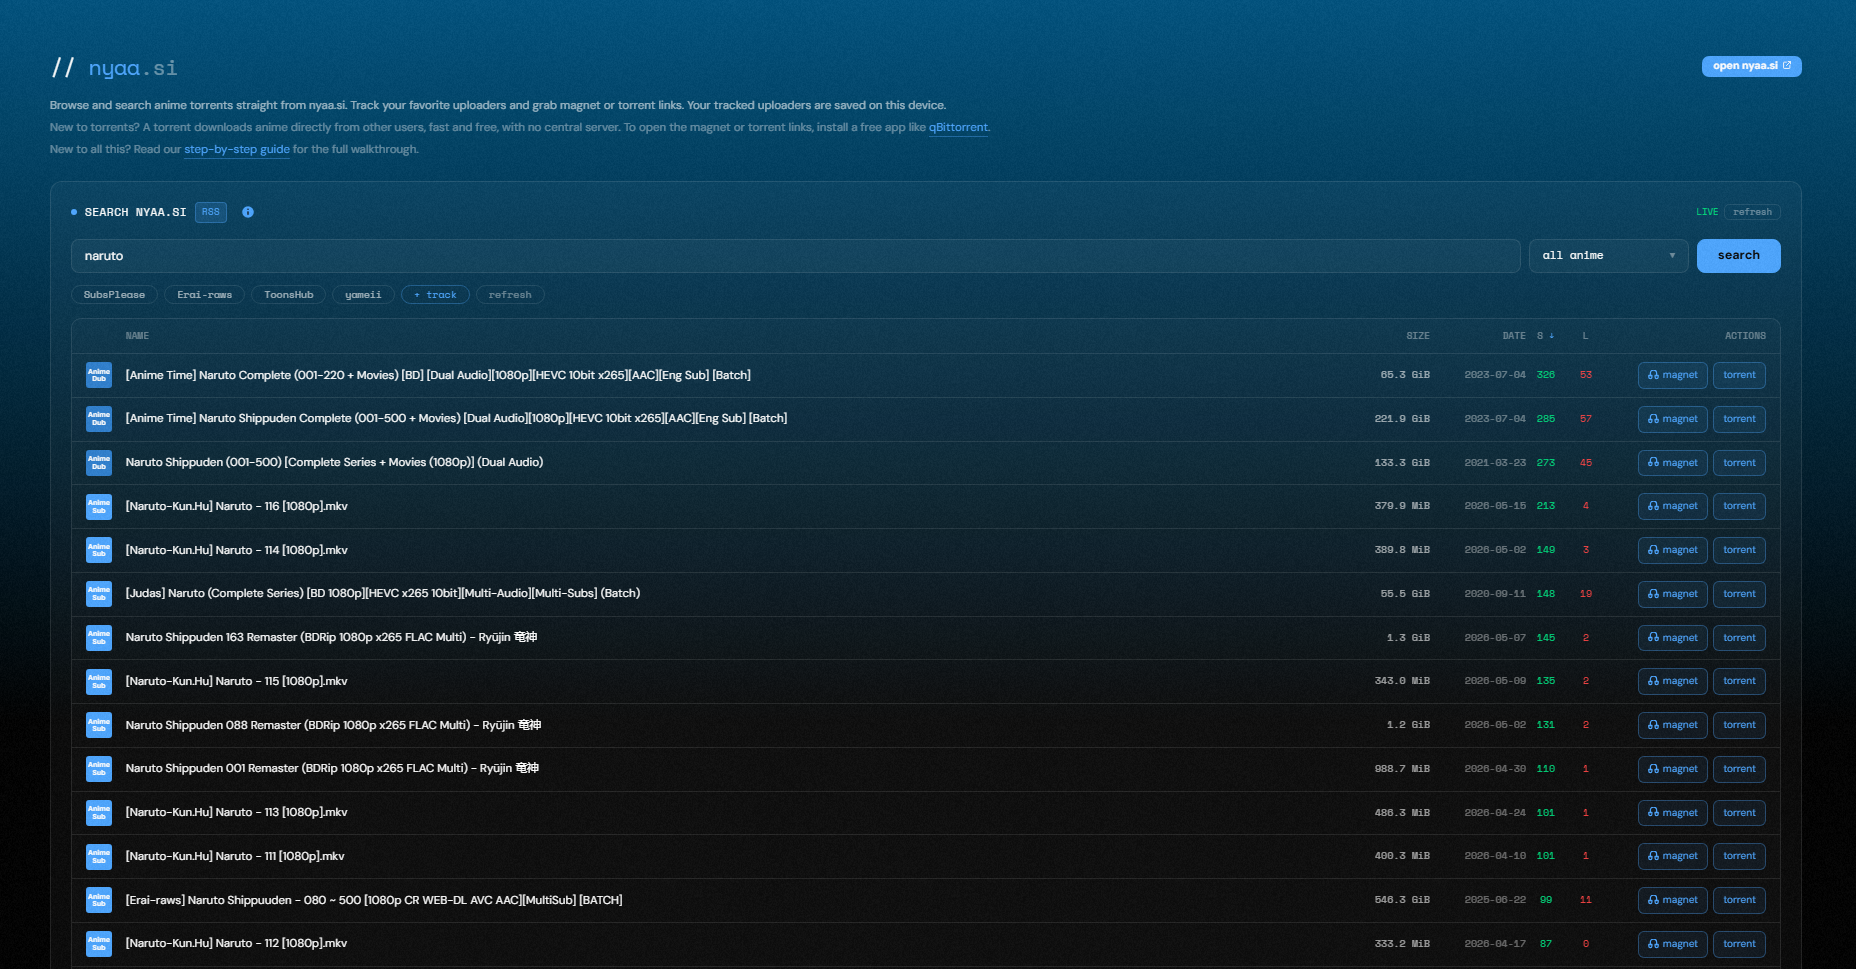
Task: Download torrent for Erai-raws Shippuuden batch
Action: [1739, 900]
